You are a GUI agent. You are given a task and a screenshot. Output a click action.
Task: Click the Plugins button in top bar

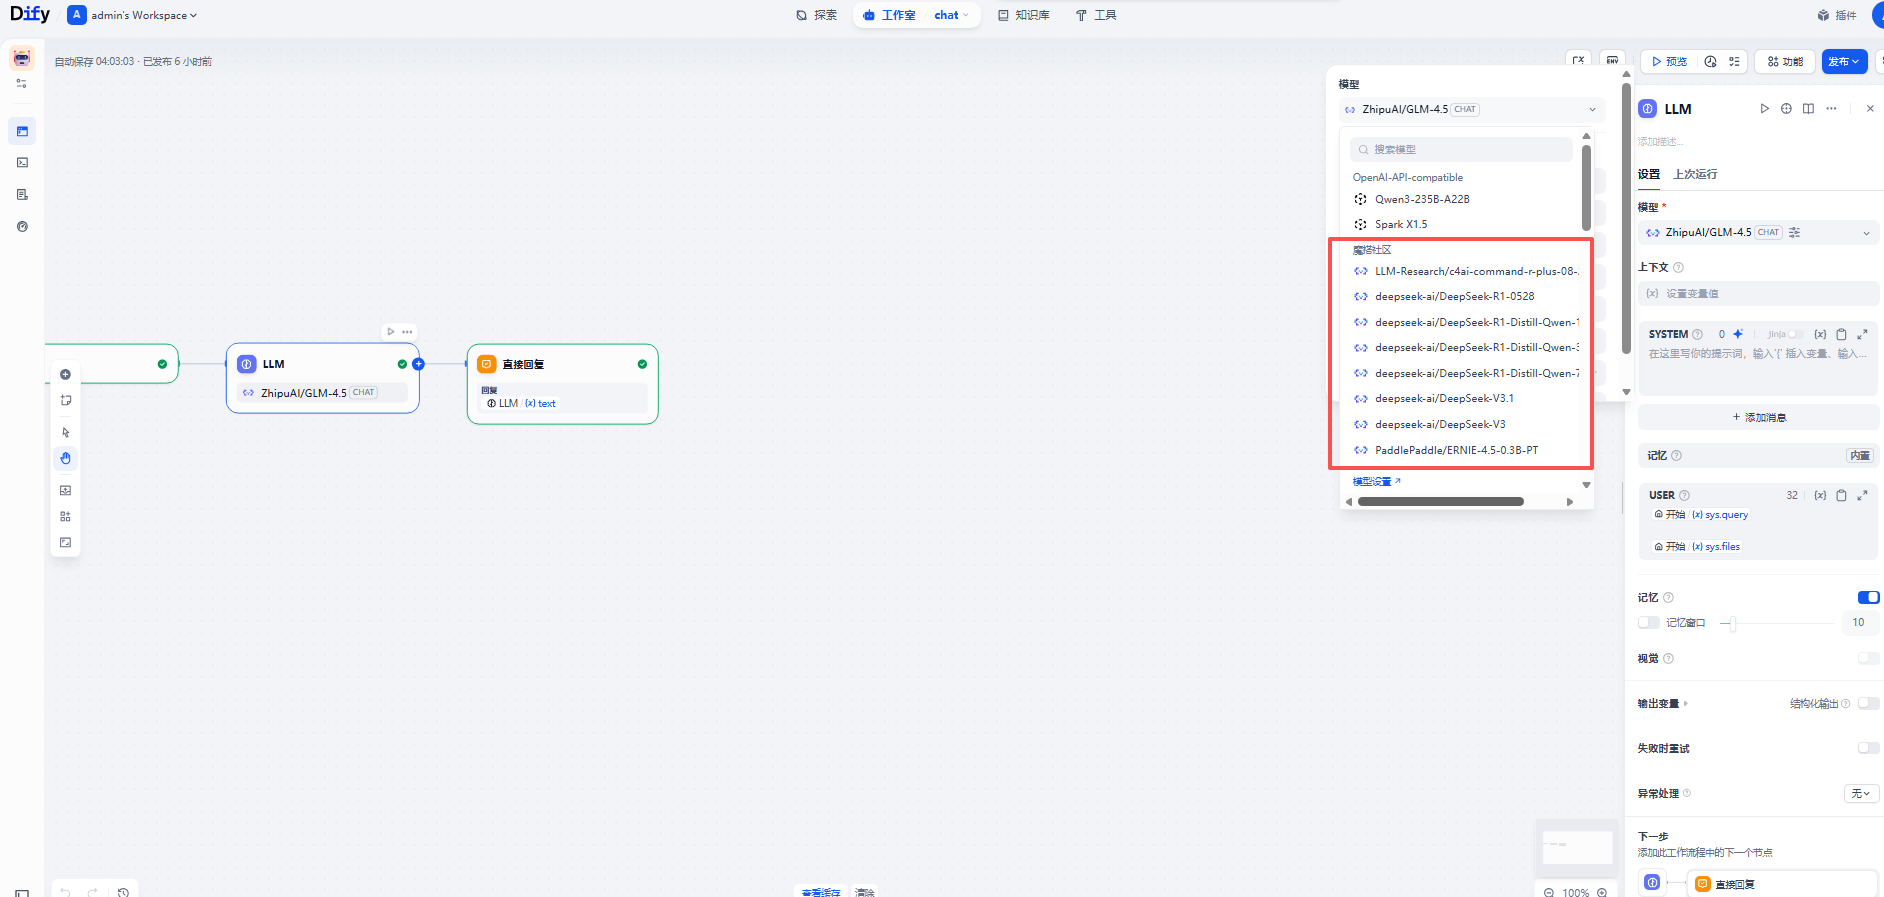click(1837, 15)
